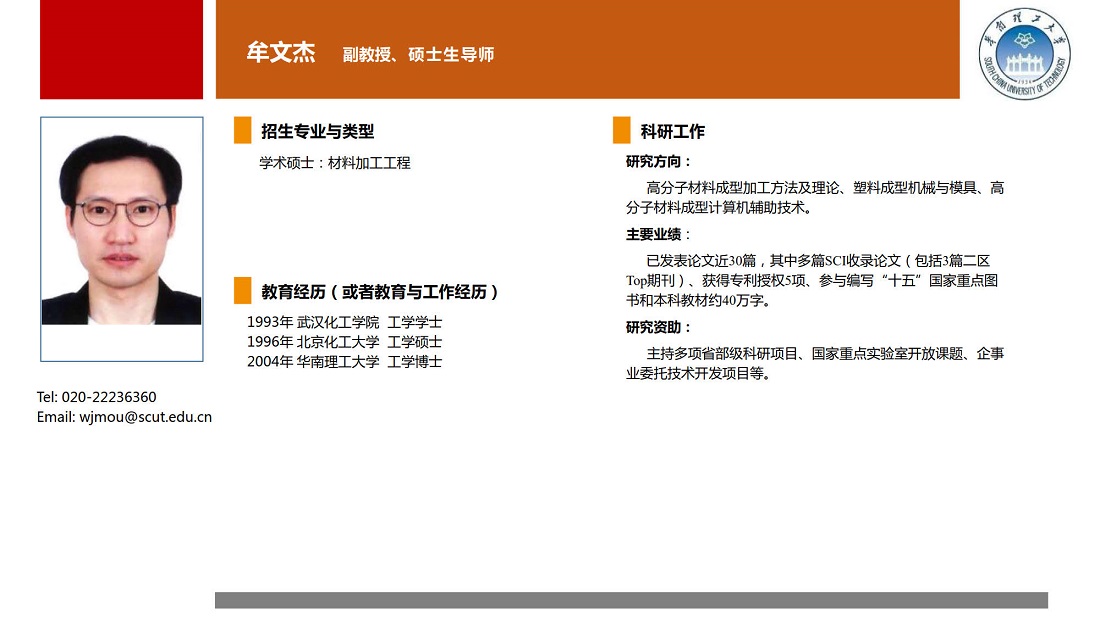
Task: Click the 2004年 华南理工大学 entry
Action: (344, 362)
